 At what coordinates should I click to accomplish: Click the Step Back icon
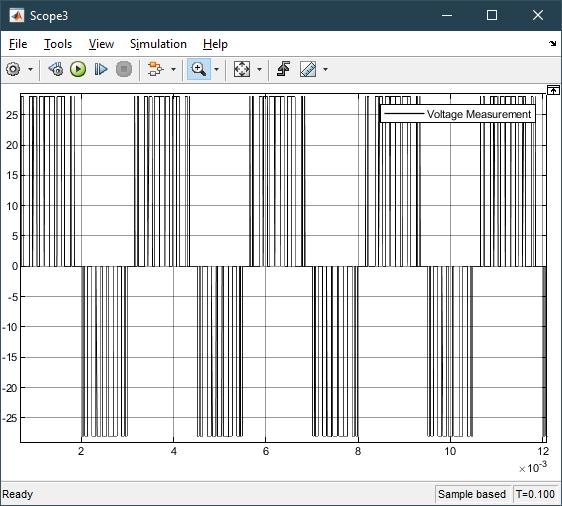click(x=56, y=69)
